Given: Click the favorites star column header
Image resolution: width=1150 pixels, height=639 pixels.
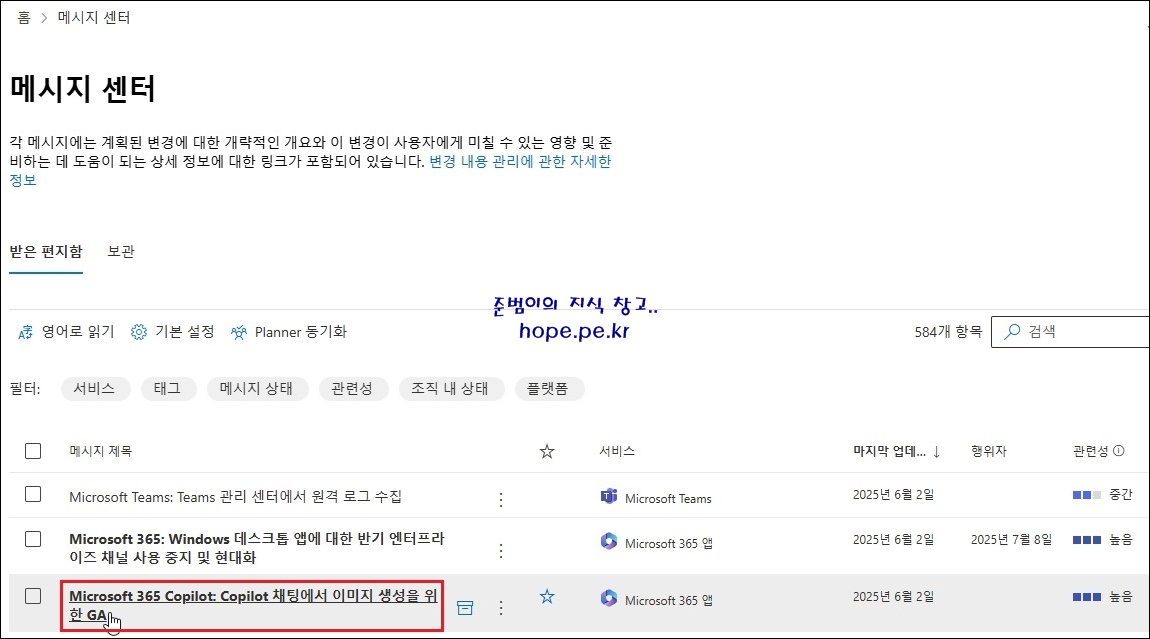Looking at the screenshot, I should click(x=546, y=451).
